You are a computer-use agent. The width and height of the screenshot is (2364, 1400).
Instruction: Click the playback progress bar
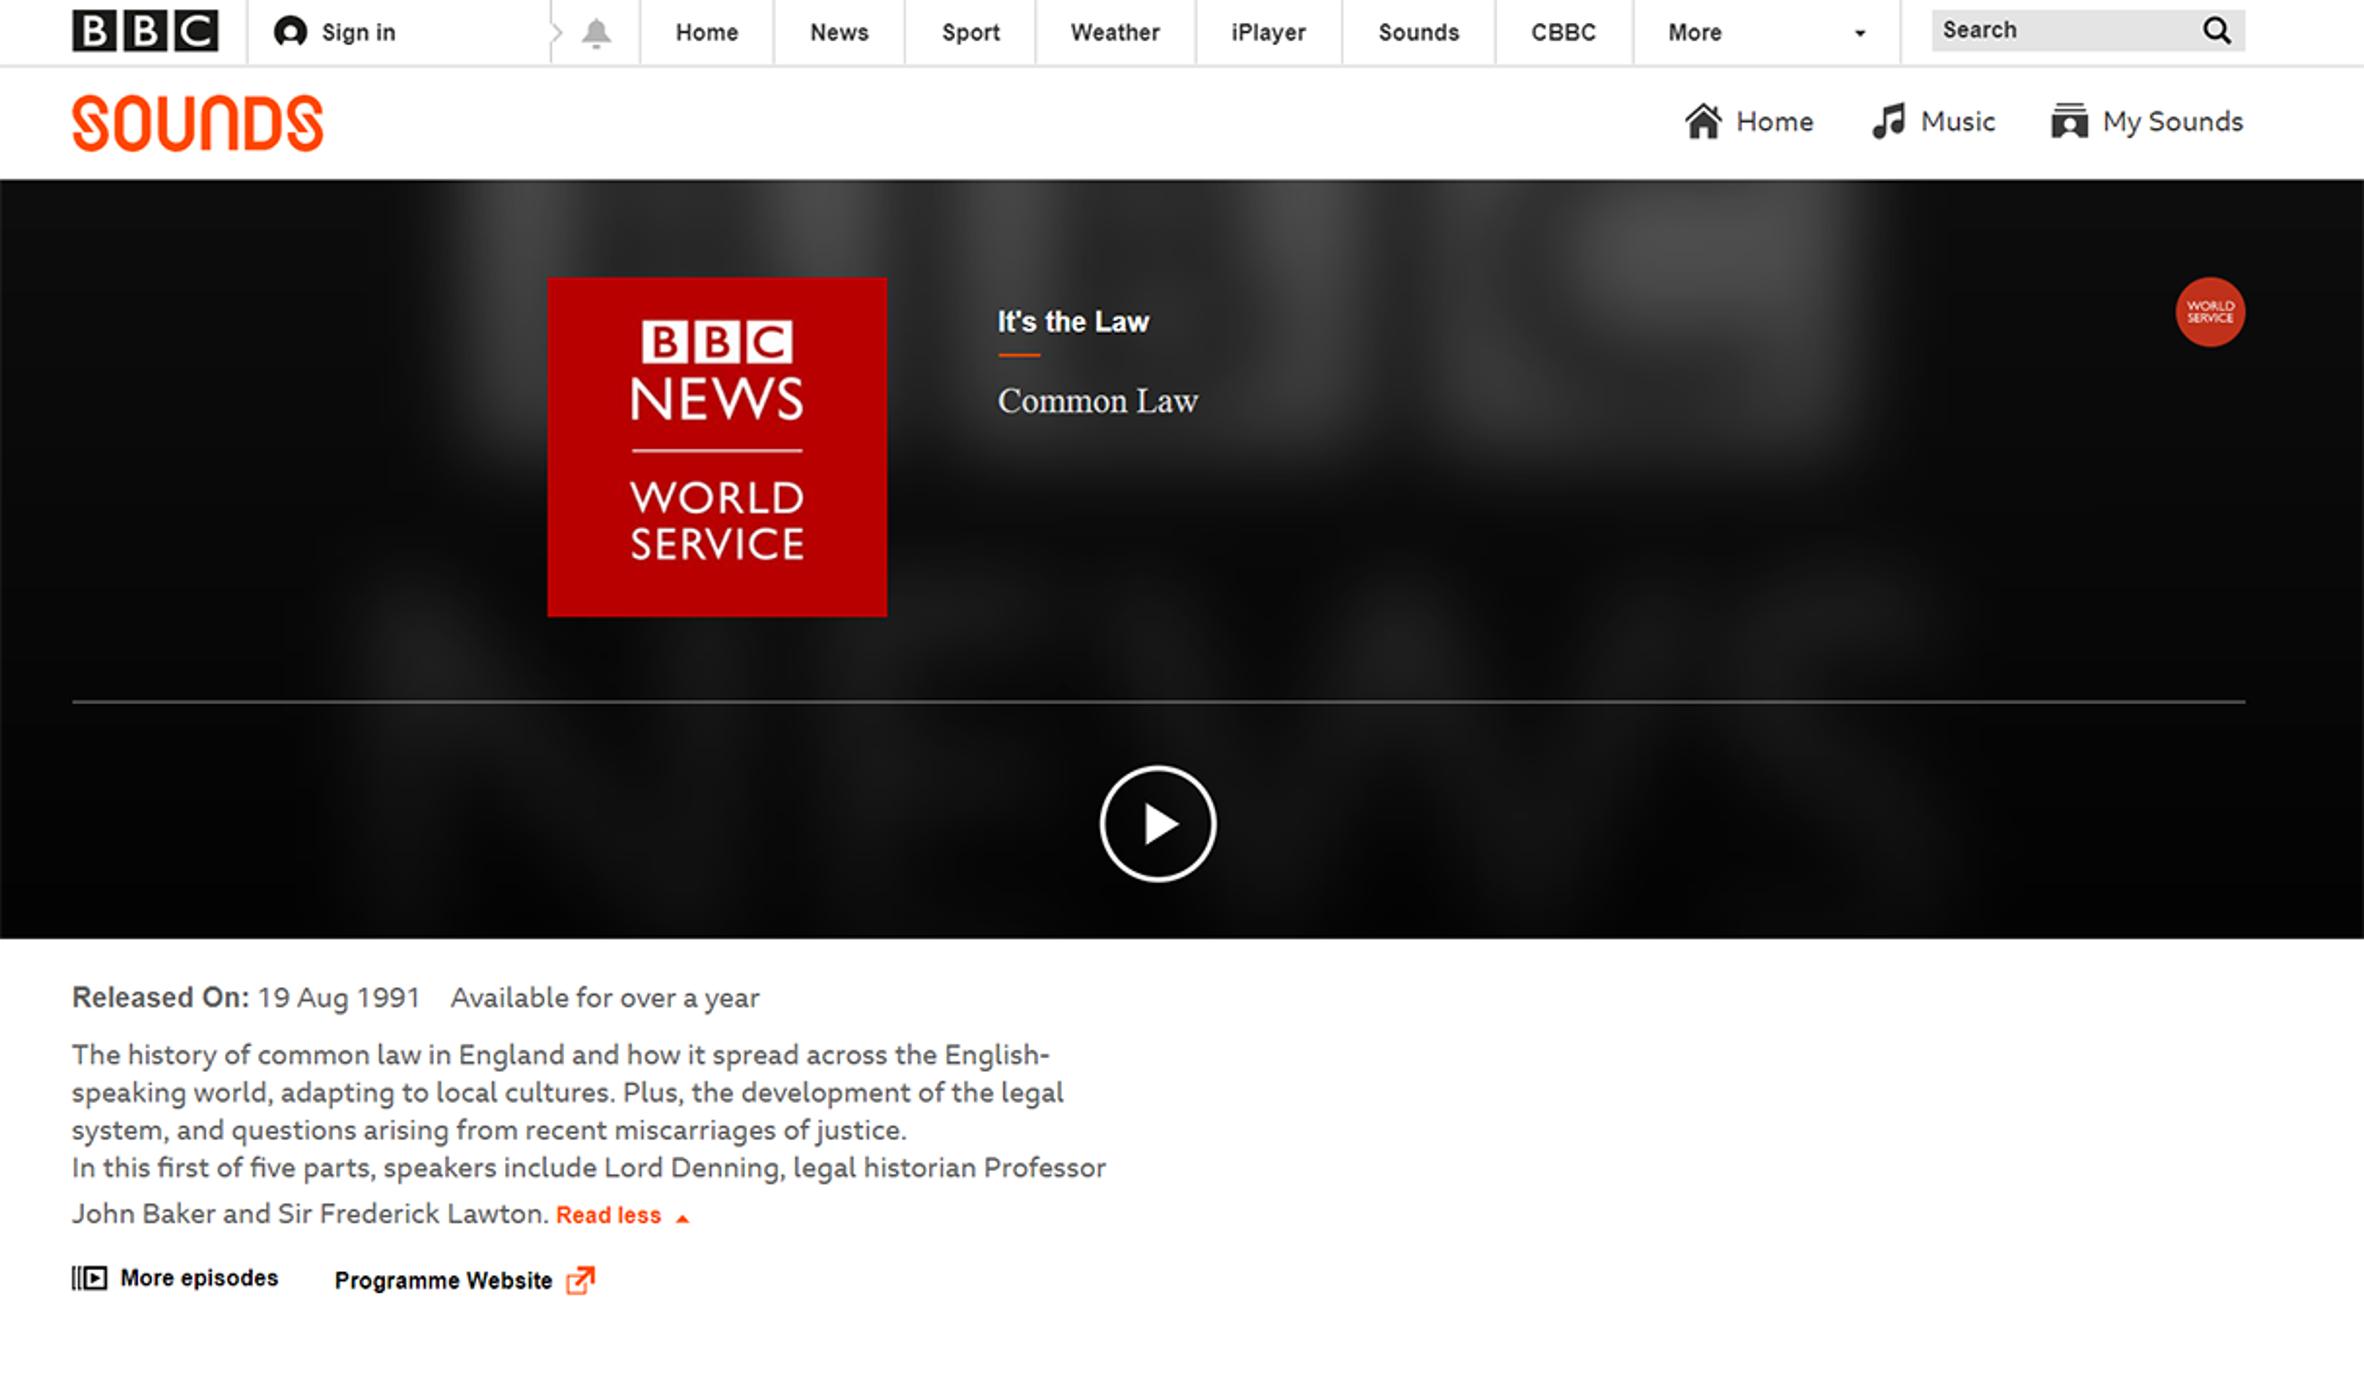pos(1158,702)
